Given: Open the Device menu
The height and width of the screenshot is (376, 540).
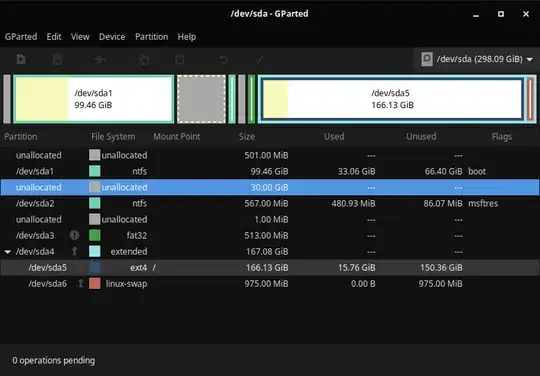Looking at the screenshot, I should pyautogui.click(x=112, y=36).
